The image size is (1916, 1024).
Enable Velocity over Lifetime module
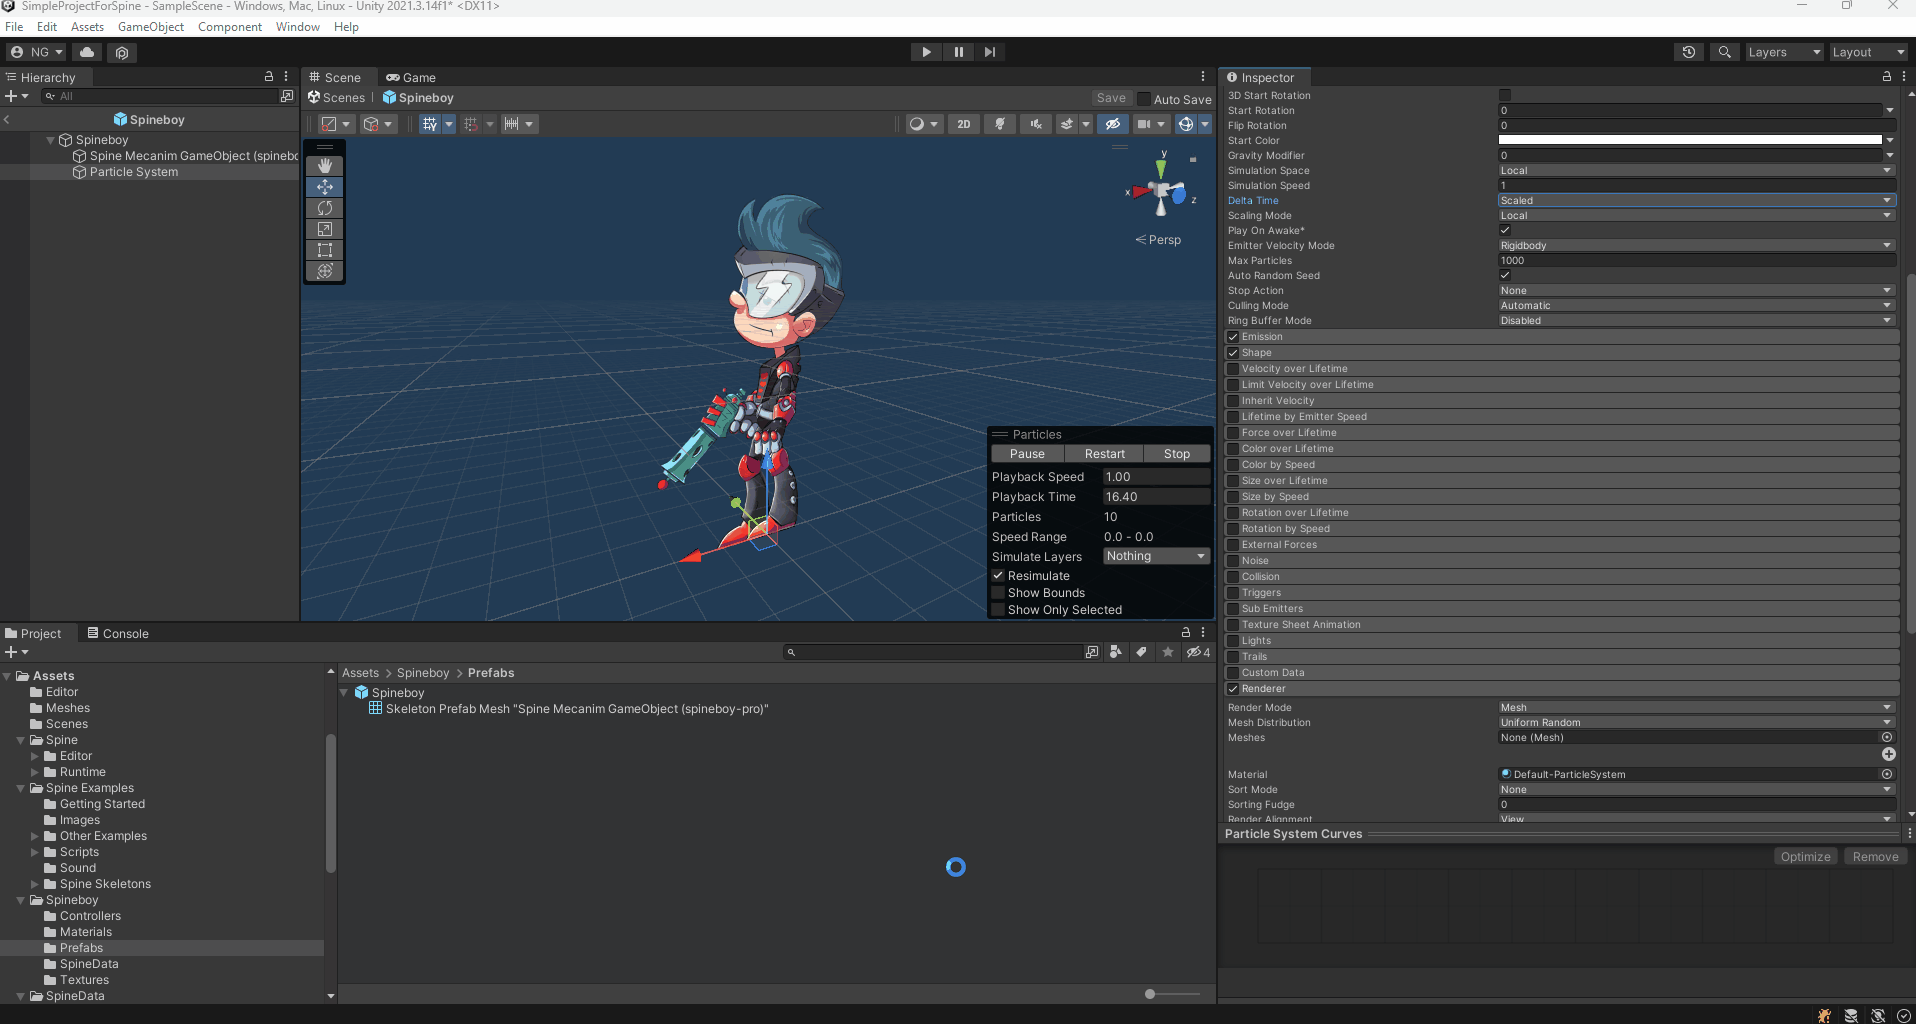pos(1233,369)
